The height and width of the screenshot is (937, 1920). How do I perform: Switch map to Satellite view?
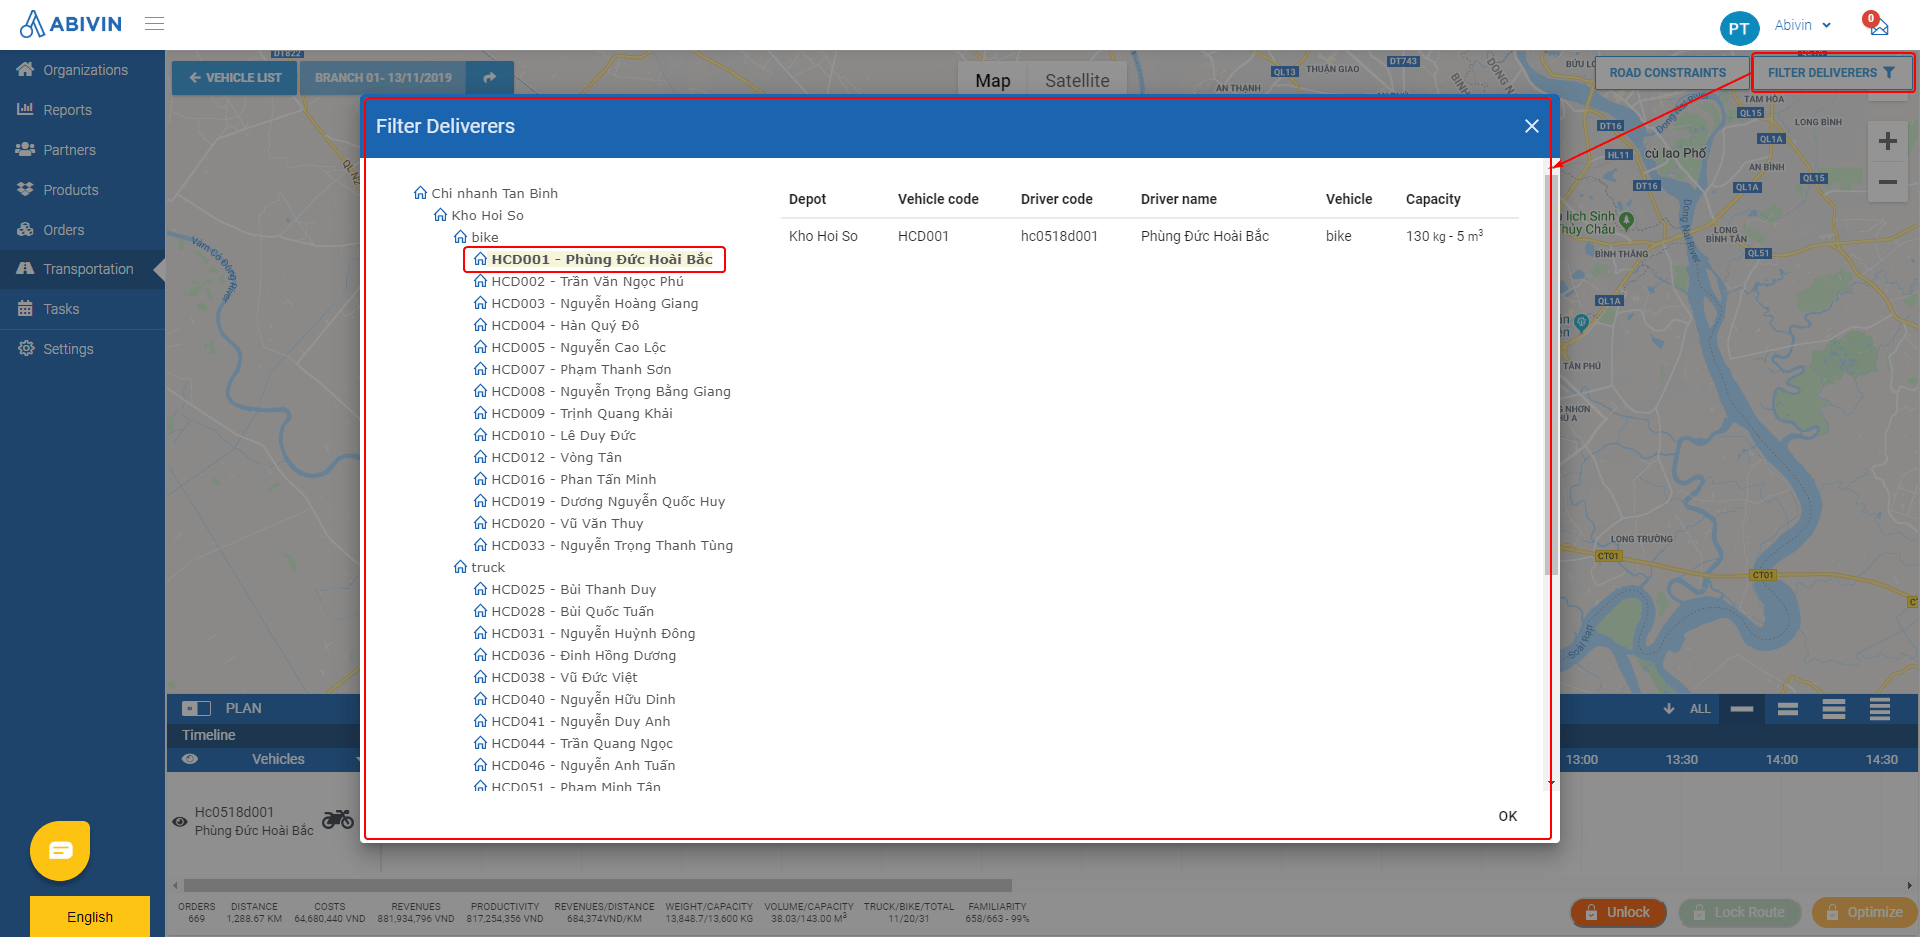(1077, 79)
